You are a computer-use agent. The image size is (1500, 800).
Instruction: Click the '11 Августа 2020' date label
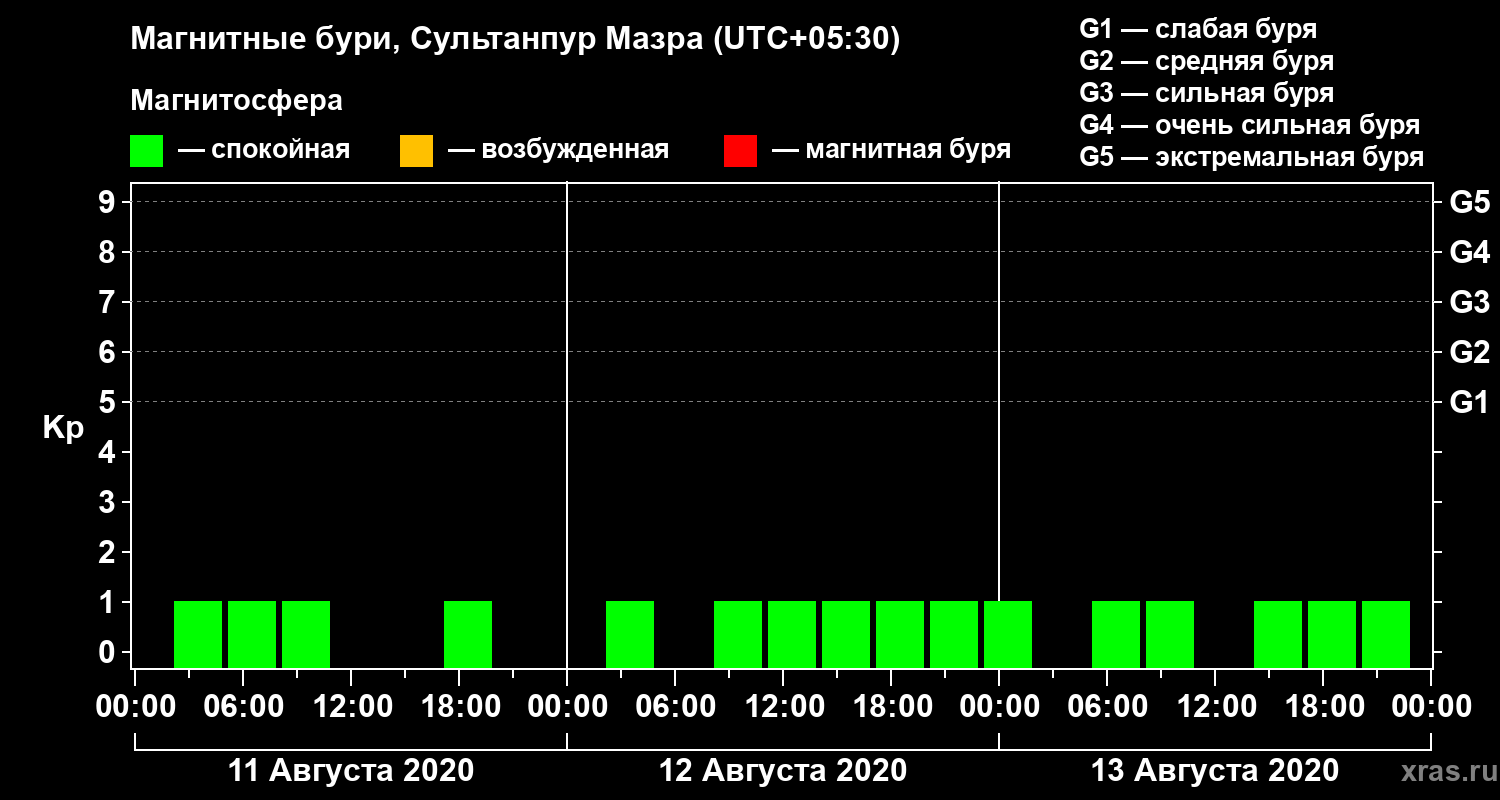[351, 771]
